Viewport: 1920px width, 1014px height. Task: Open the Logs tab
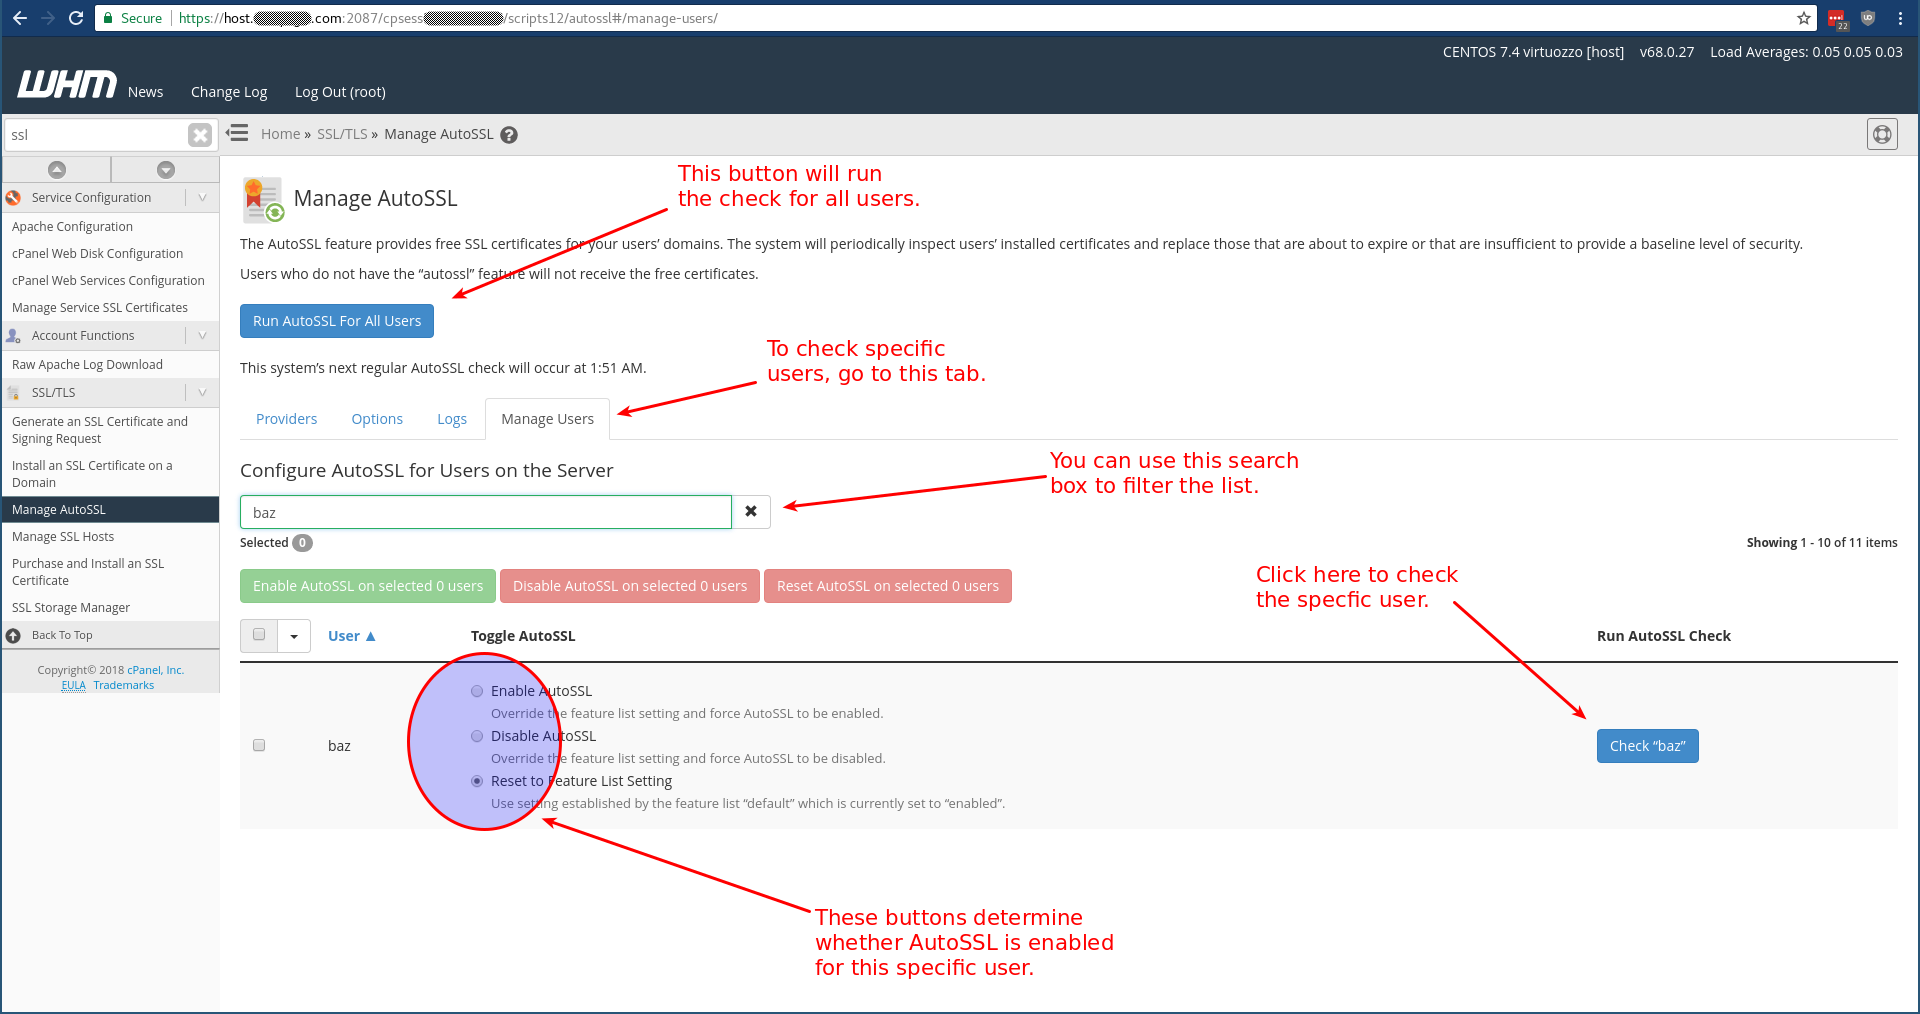pyautogui.click(x=452, y=419)
